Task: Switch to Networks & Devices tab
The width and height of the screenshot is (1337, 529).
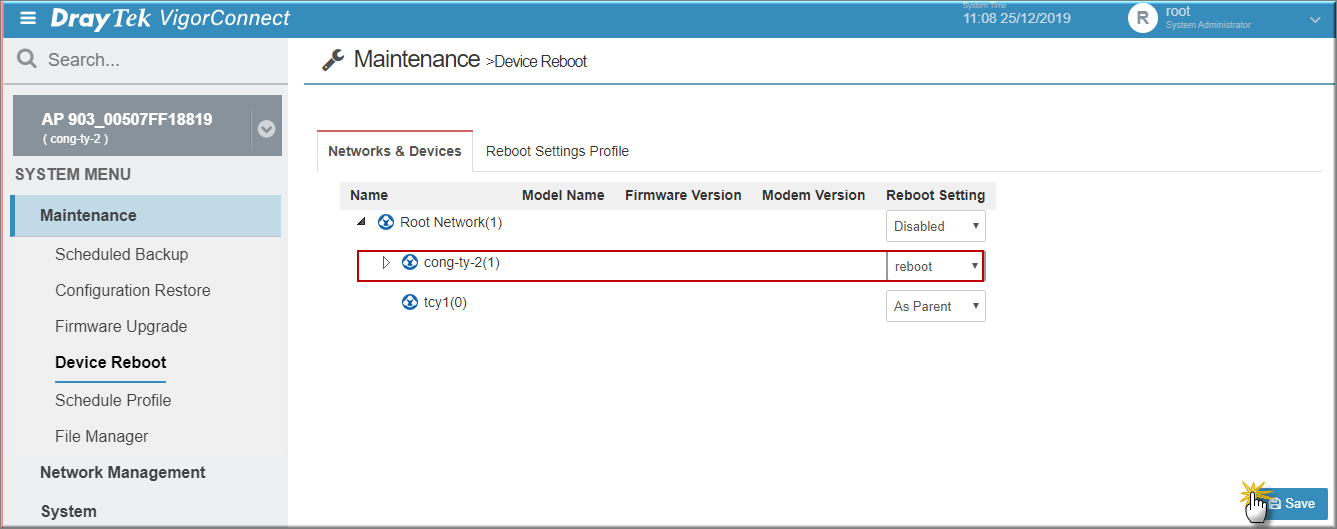Action: (395, 151)
